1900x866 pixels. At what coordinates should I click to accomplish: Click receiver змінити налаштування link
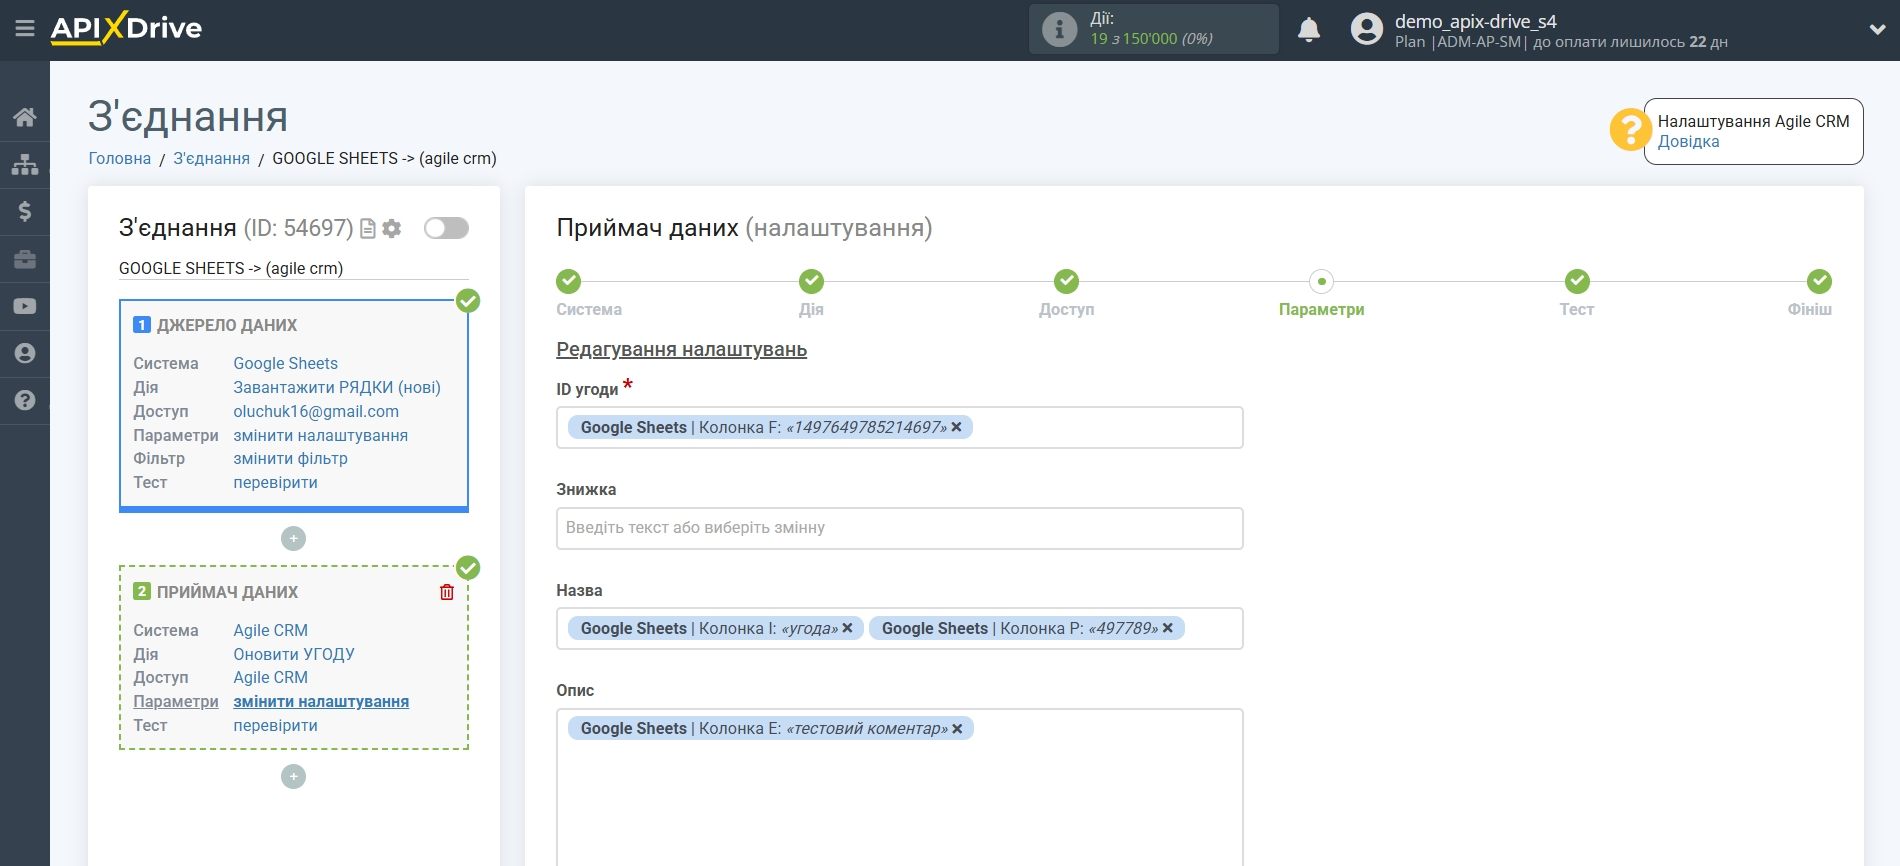point(321,701)
